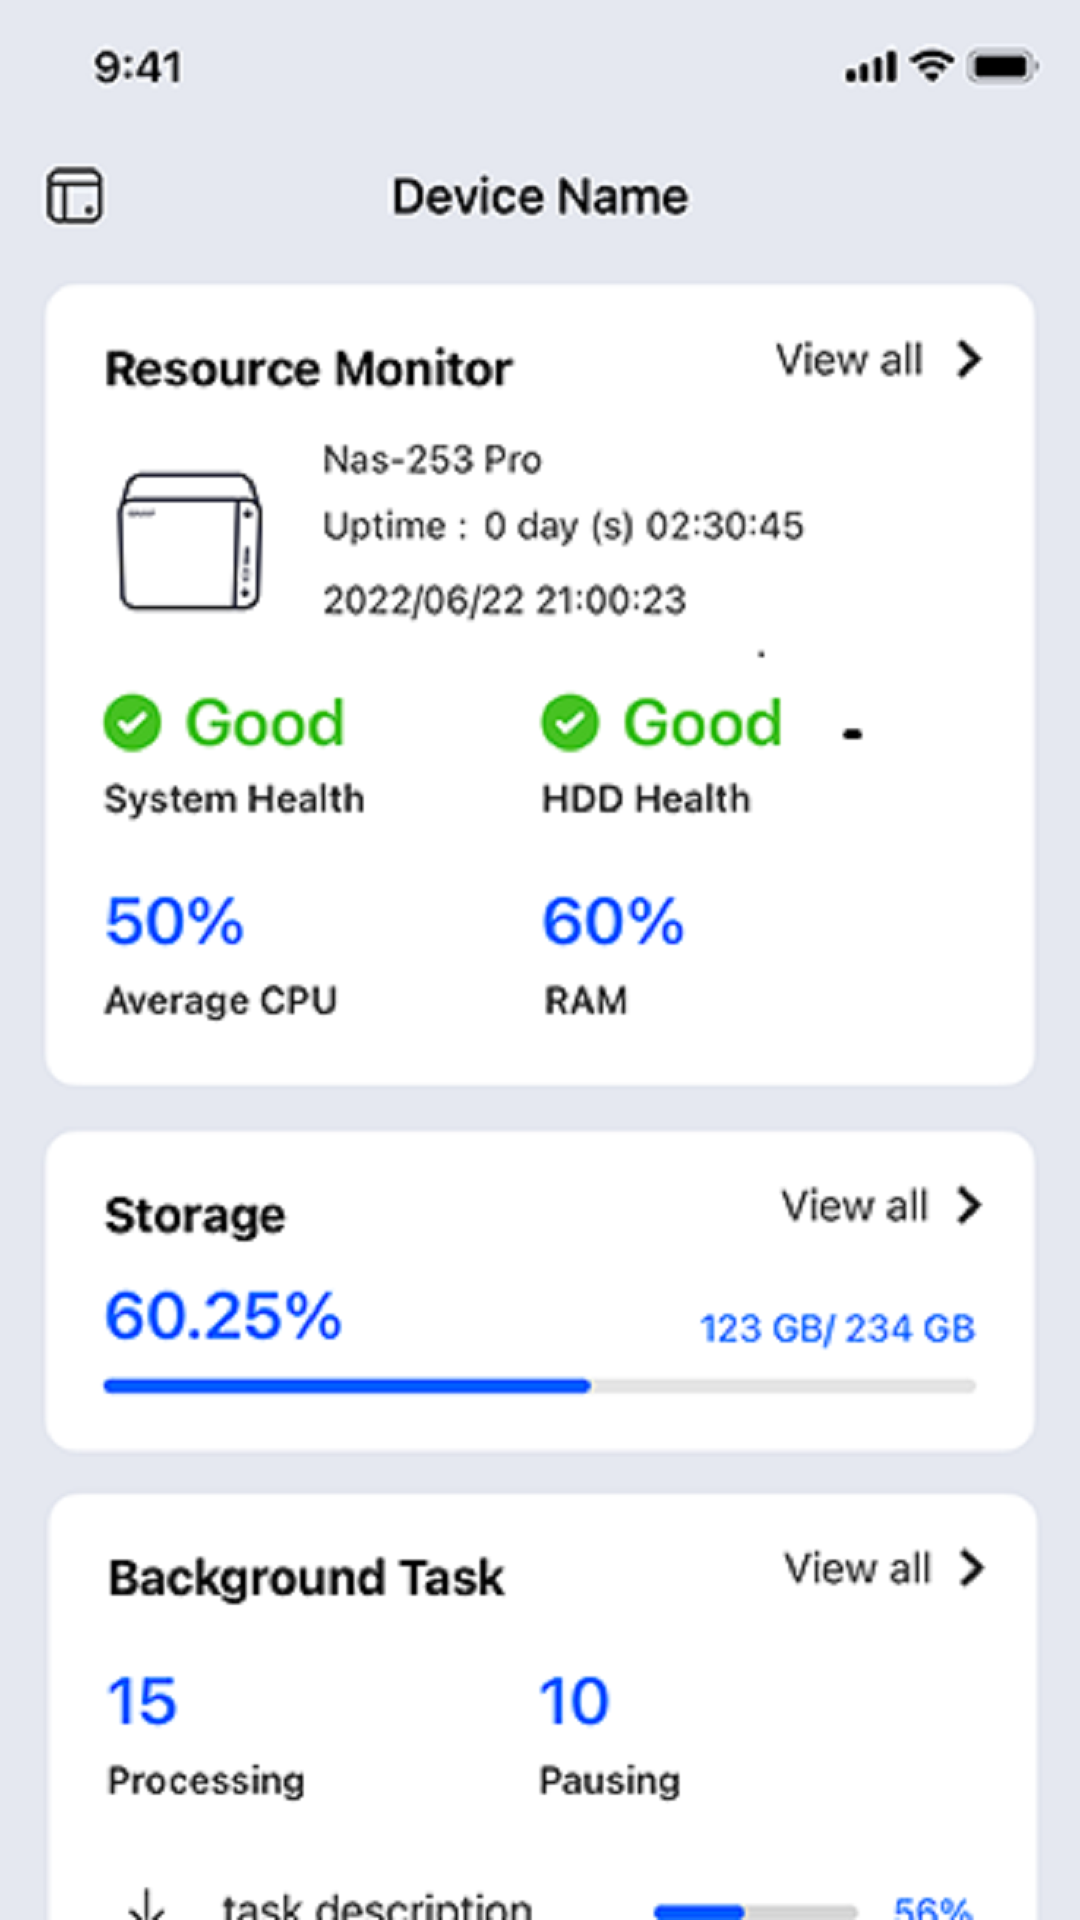Open View all for Background Task

857,1570
